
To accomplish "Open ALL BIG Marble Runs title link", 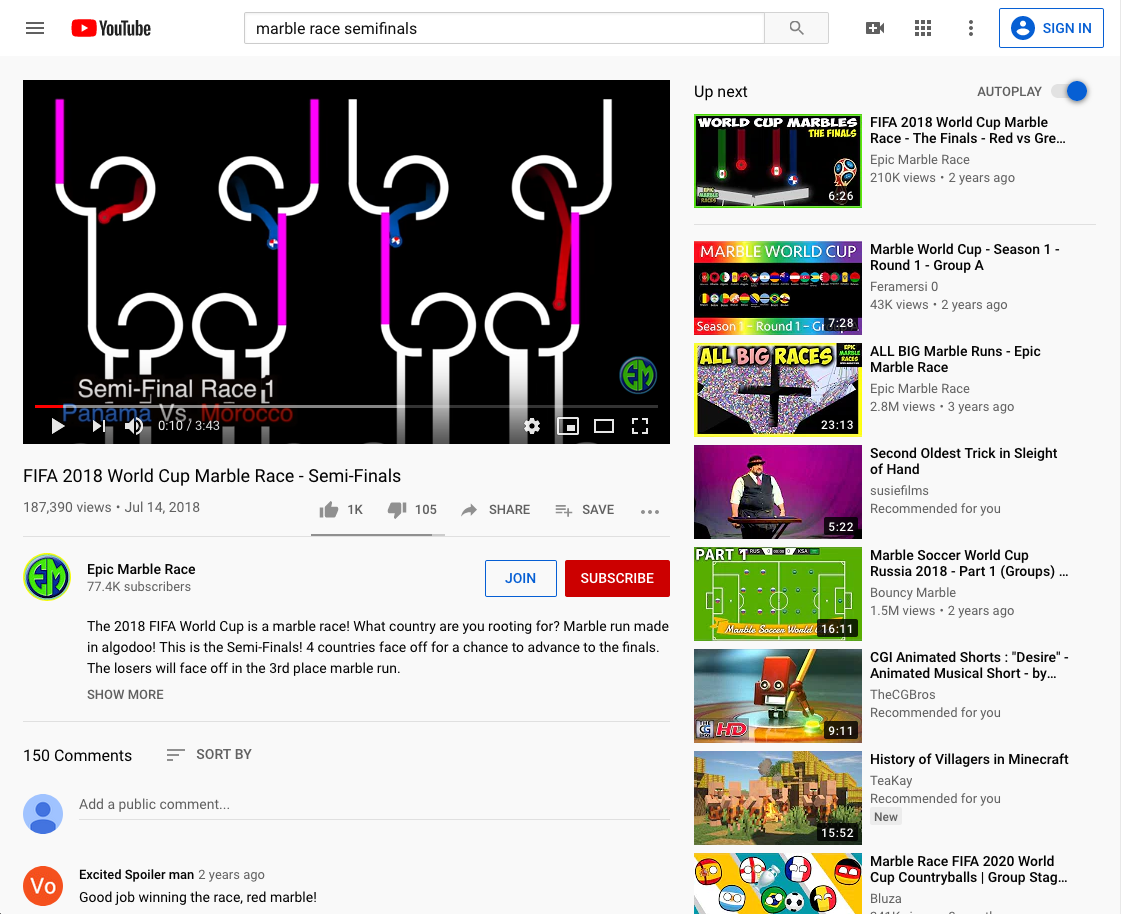I will coord(955,360).
